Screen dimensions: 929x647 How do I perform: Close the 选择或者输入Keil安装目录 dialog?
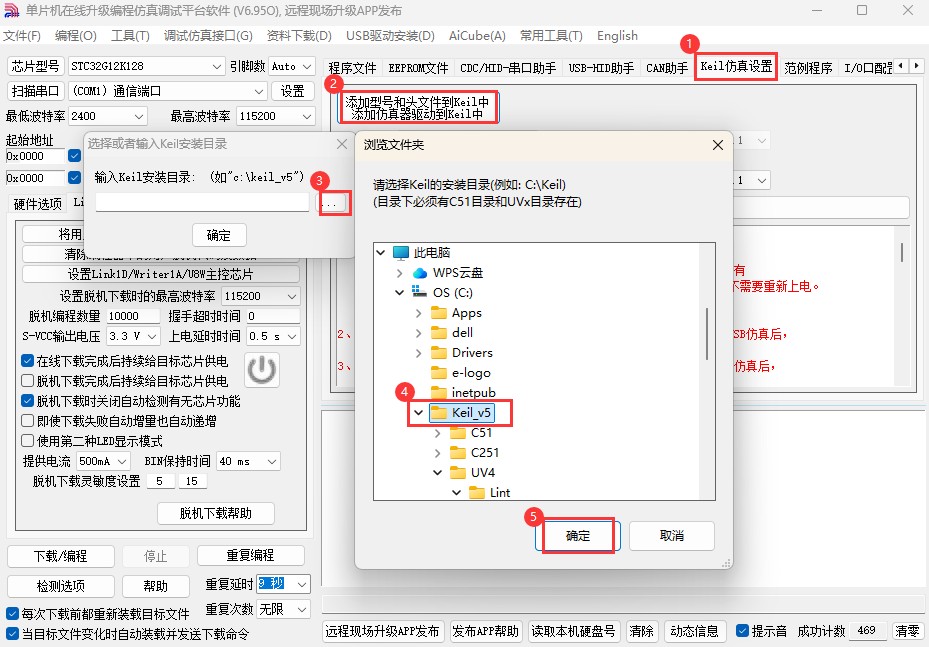[342, 144]
